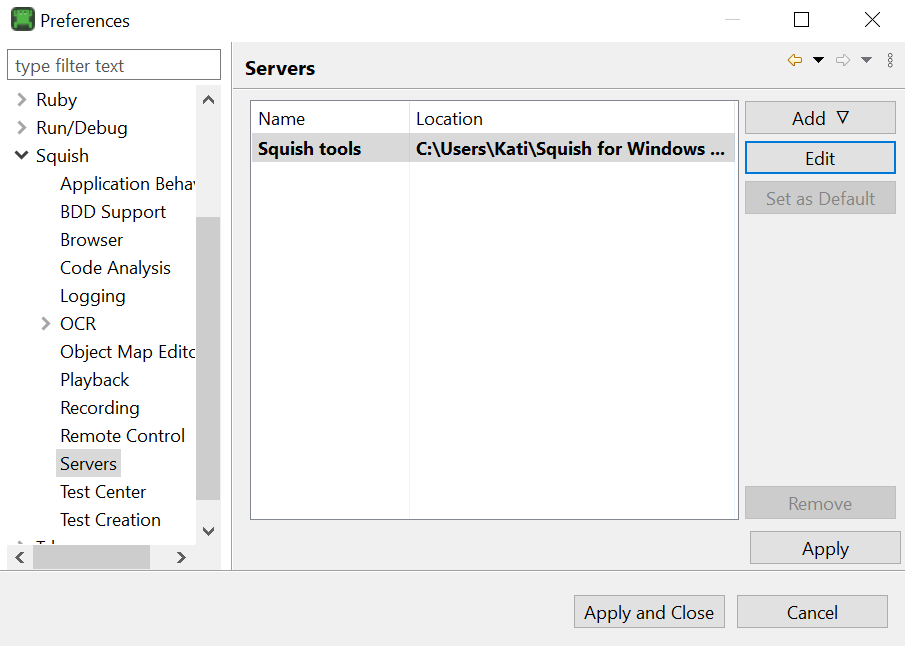Open the View Menu via the vertical dots icon
905x646 pixels.
[x=889, y=60]
